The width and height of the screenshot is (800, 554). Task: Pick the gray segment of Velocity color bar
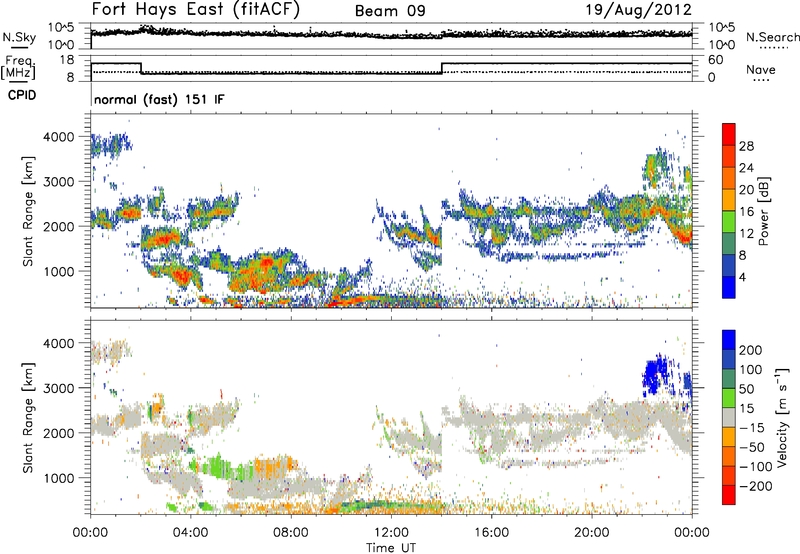[x=729, y=418]
